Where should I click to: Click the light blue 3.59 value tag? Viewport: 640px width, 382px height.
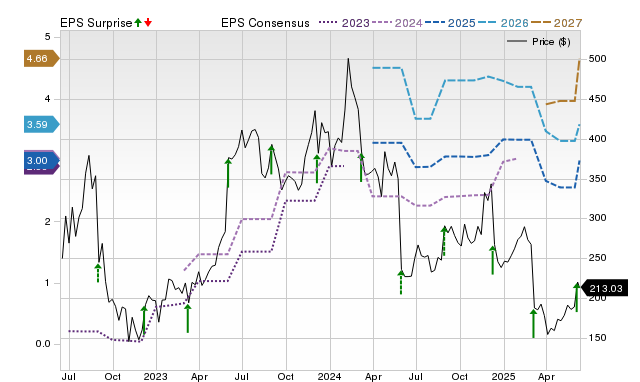[42, 124]
